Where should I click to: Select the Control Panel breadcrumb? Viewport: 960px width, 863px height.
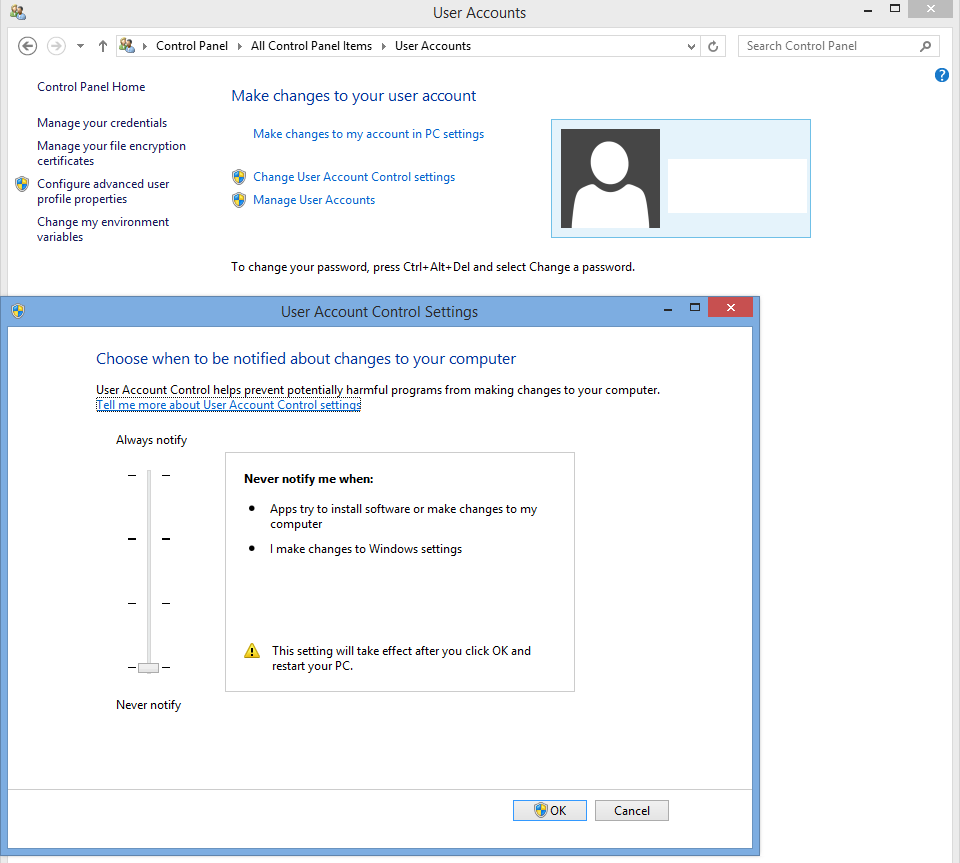coord(192,46)
